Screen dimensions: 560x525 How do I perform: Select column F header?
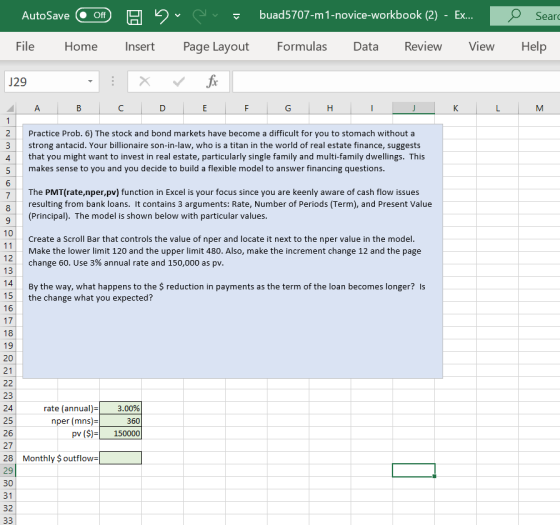tap(246, 108)
